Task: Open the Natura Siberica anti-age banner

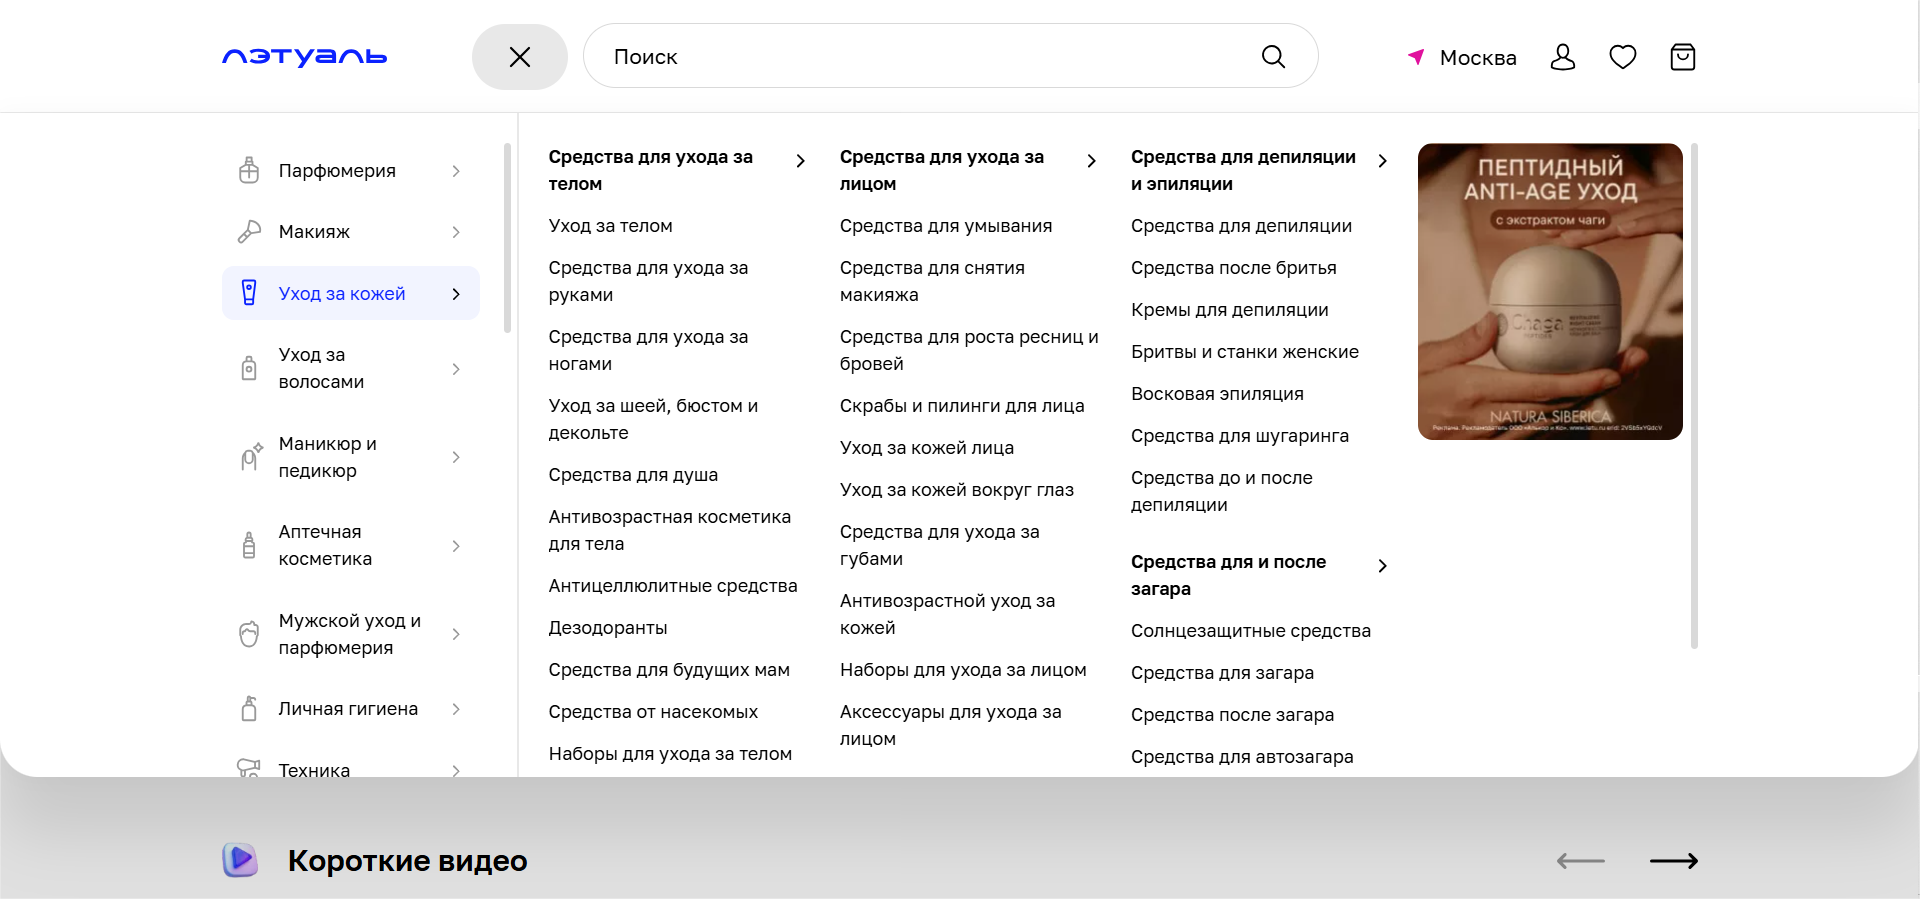Action: pos(1550,291)
